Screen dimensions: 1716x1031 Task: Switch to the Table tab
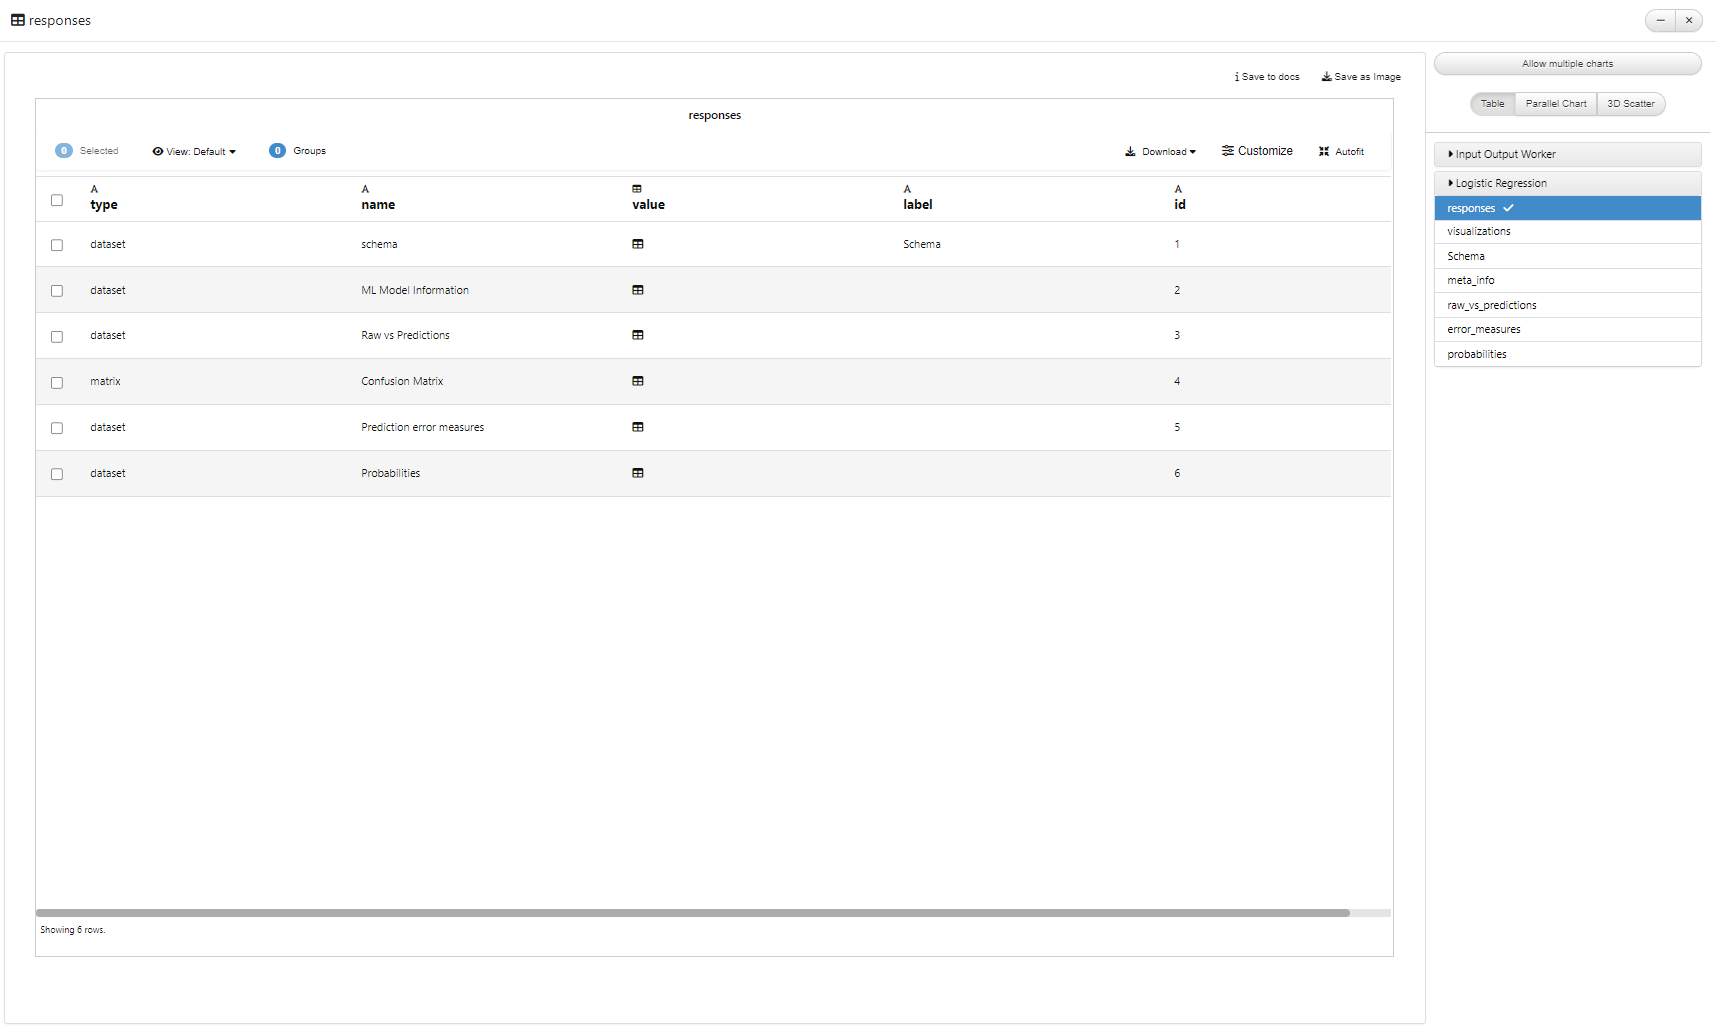tap(1492, 104)
